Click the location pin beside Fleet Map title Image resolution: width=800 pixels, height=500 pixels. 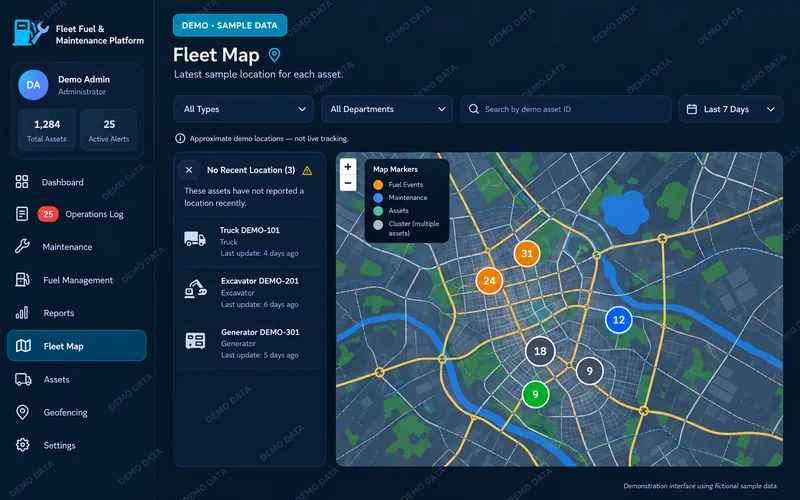(274, 55)
